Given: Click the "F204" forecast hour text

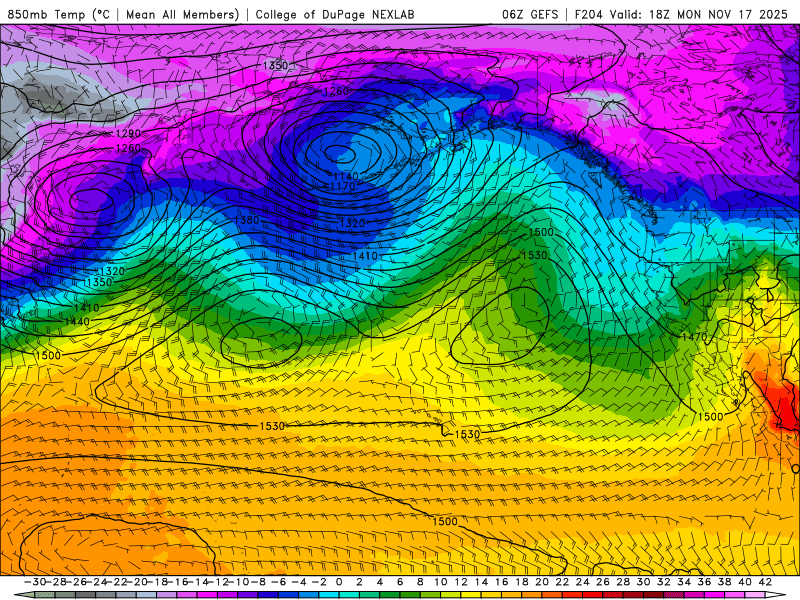Looking at the screenshot, I should click(x=588, y=14).
